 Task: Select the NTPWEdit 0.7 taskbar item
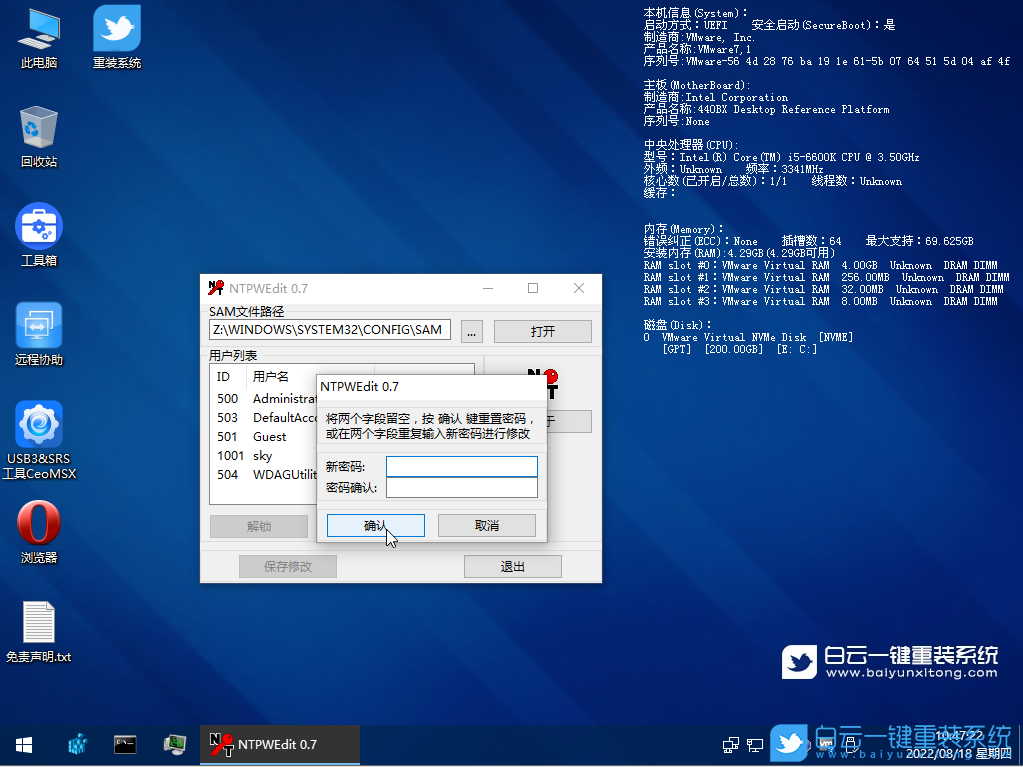coord(265,744)
